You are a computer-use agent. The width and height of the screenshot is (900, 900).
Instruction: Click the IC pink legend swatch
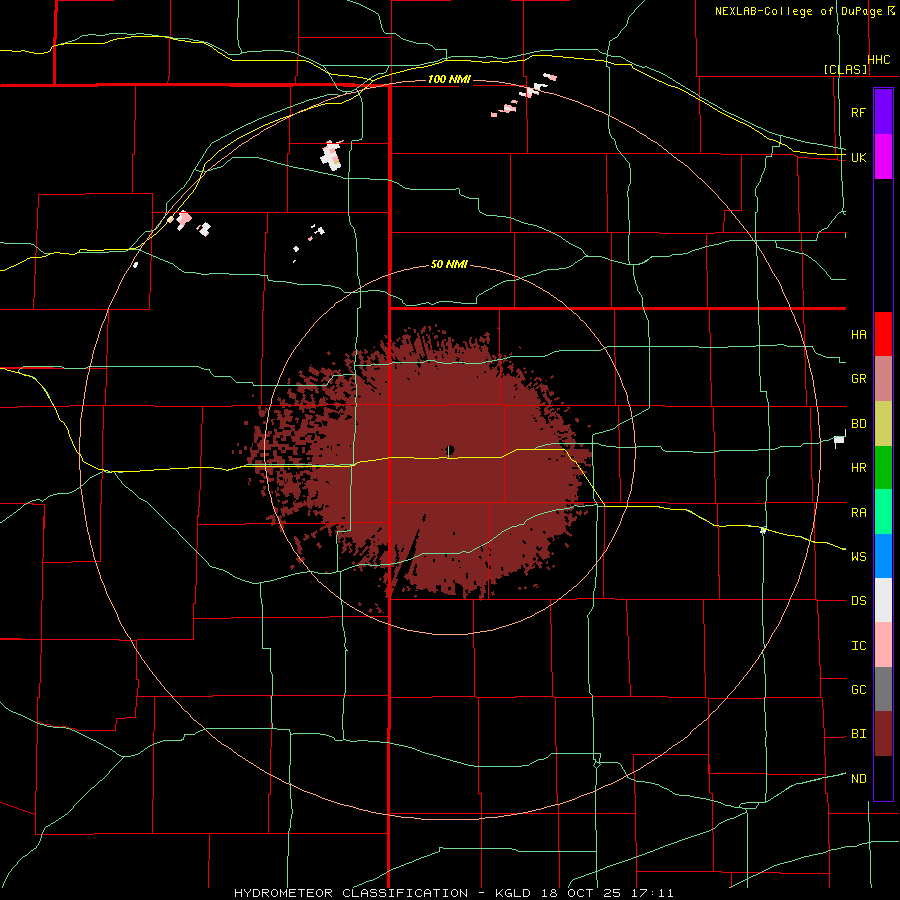[883, 645]
